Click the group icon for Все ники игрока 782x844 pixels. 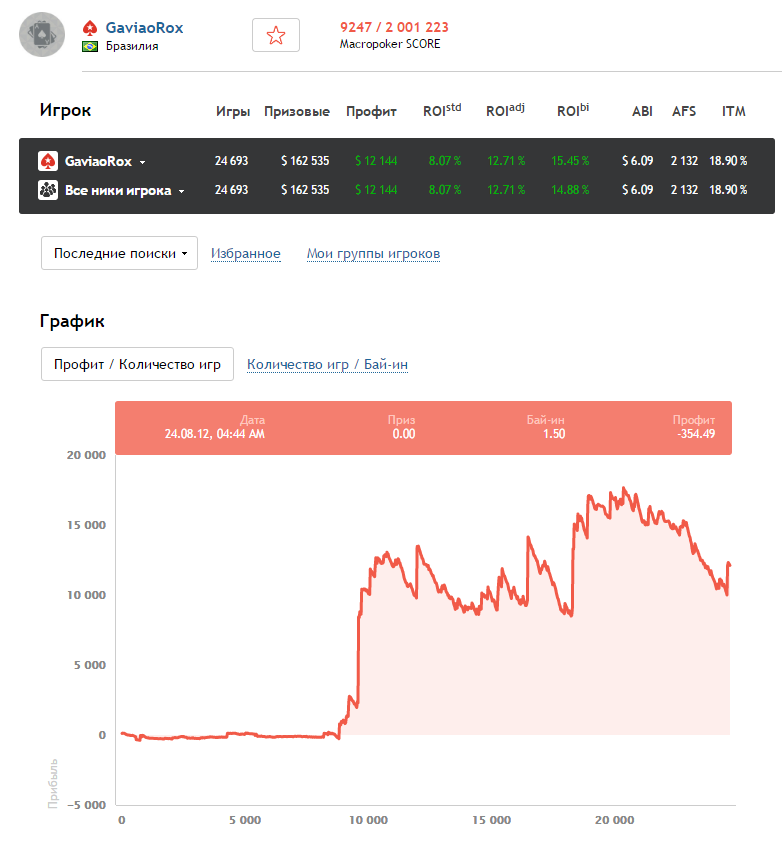47,190
